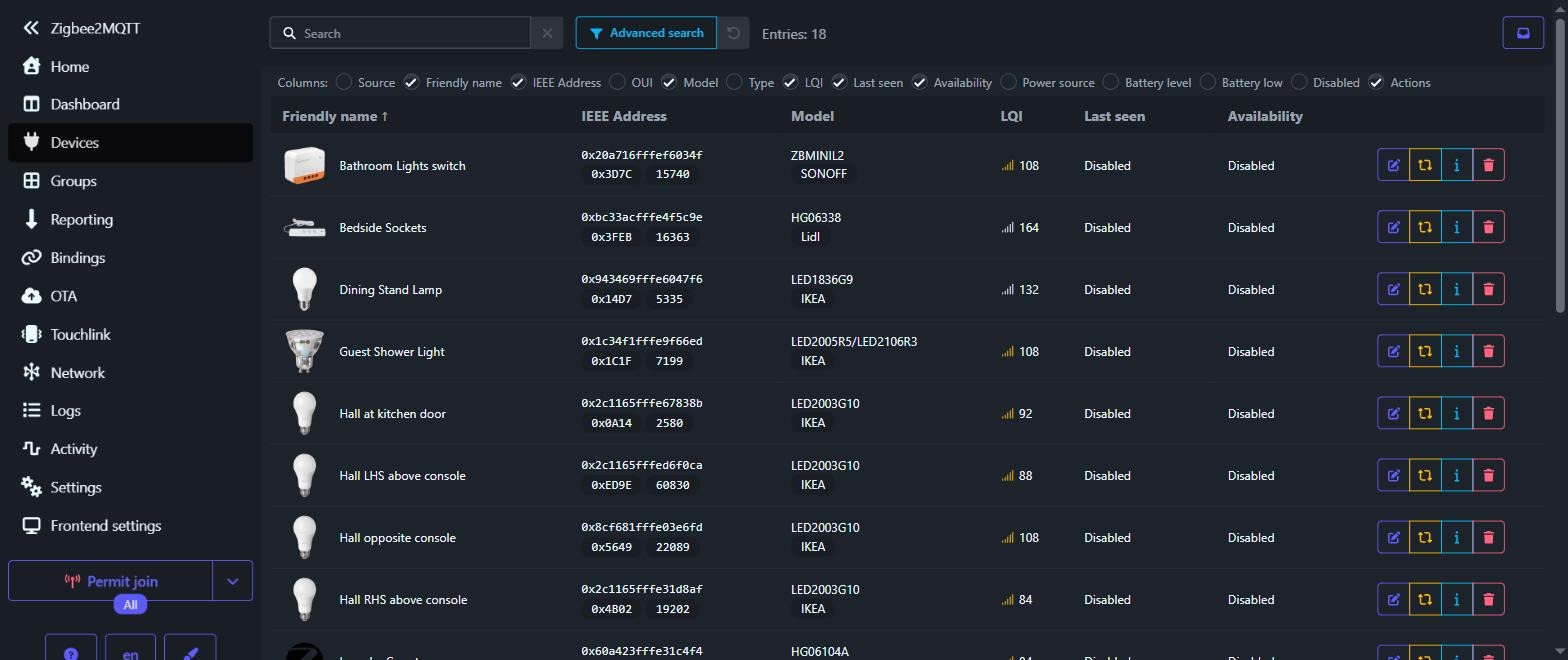Expand Permit join dropdown arrow
1568x660 pixels.
coord(233,581)
